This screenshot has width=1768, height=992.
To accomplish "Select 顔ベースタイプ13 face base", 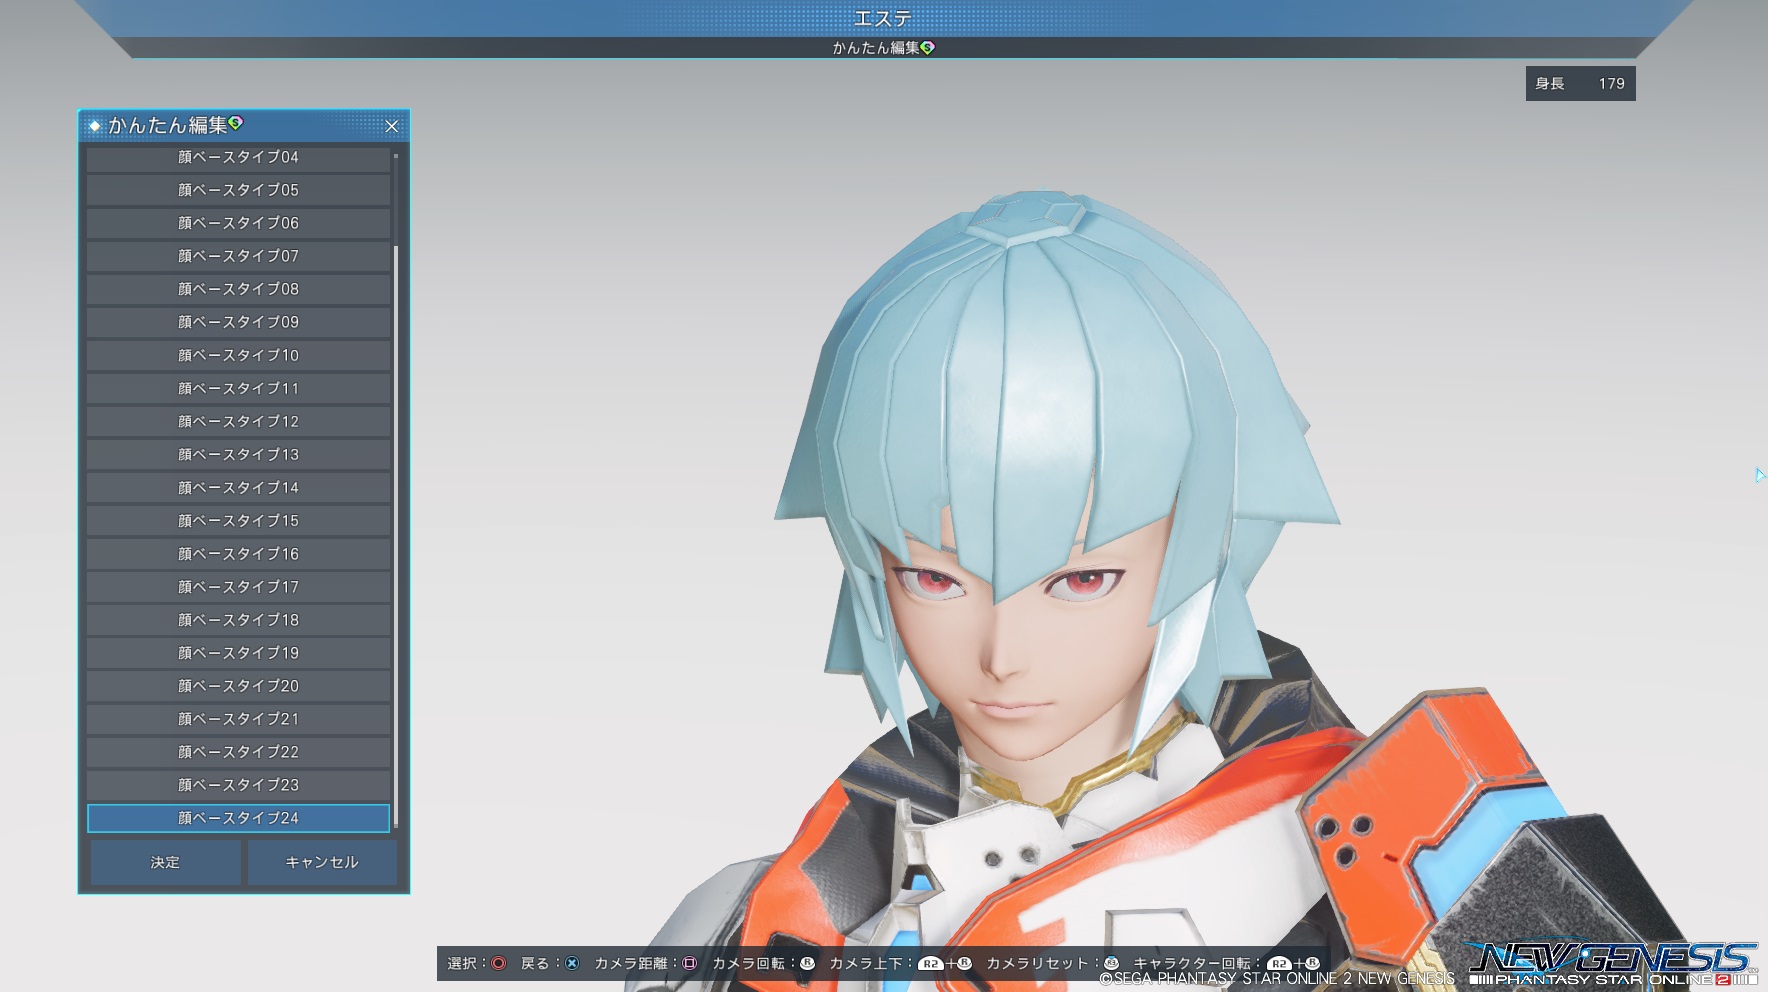I will point(238,454).
